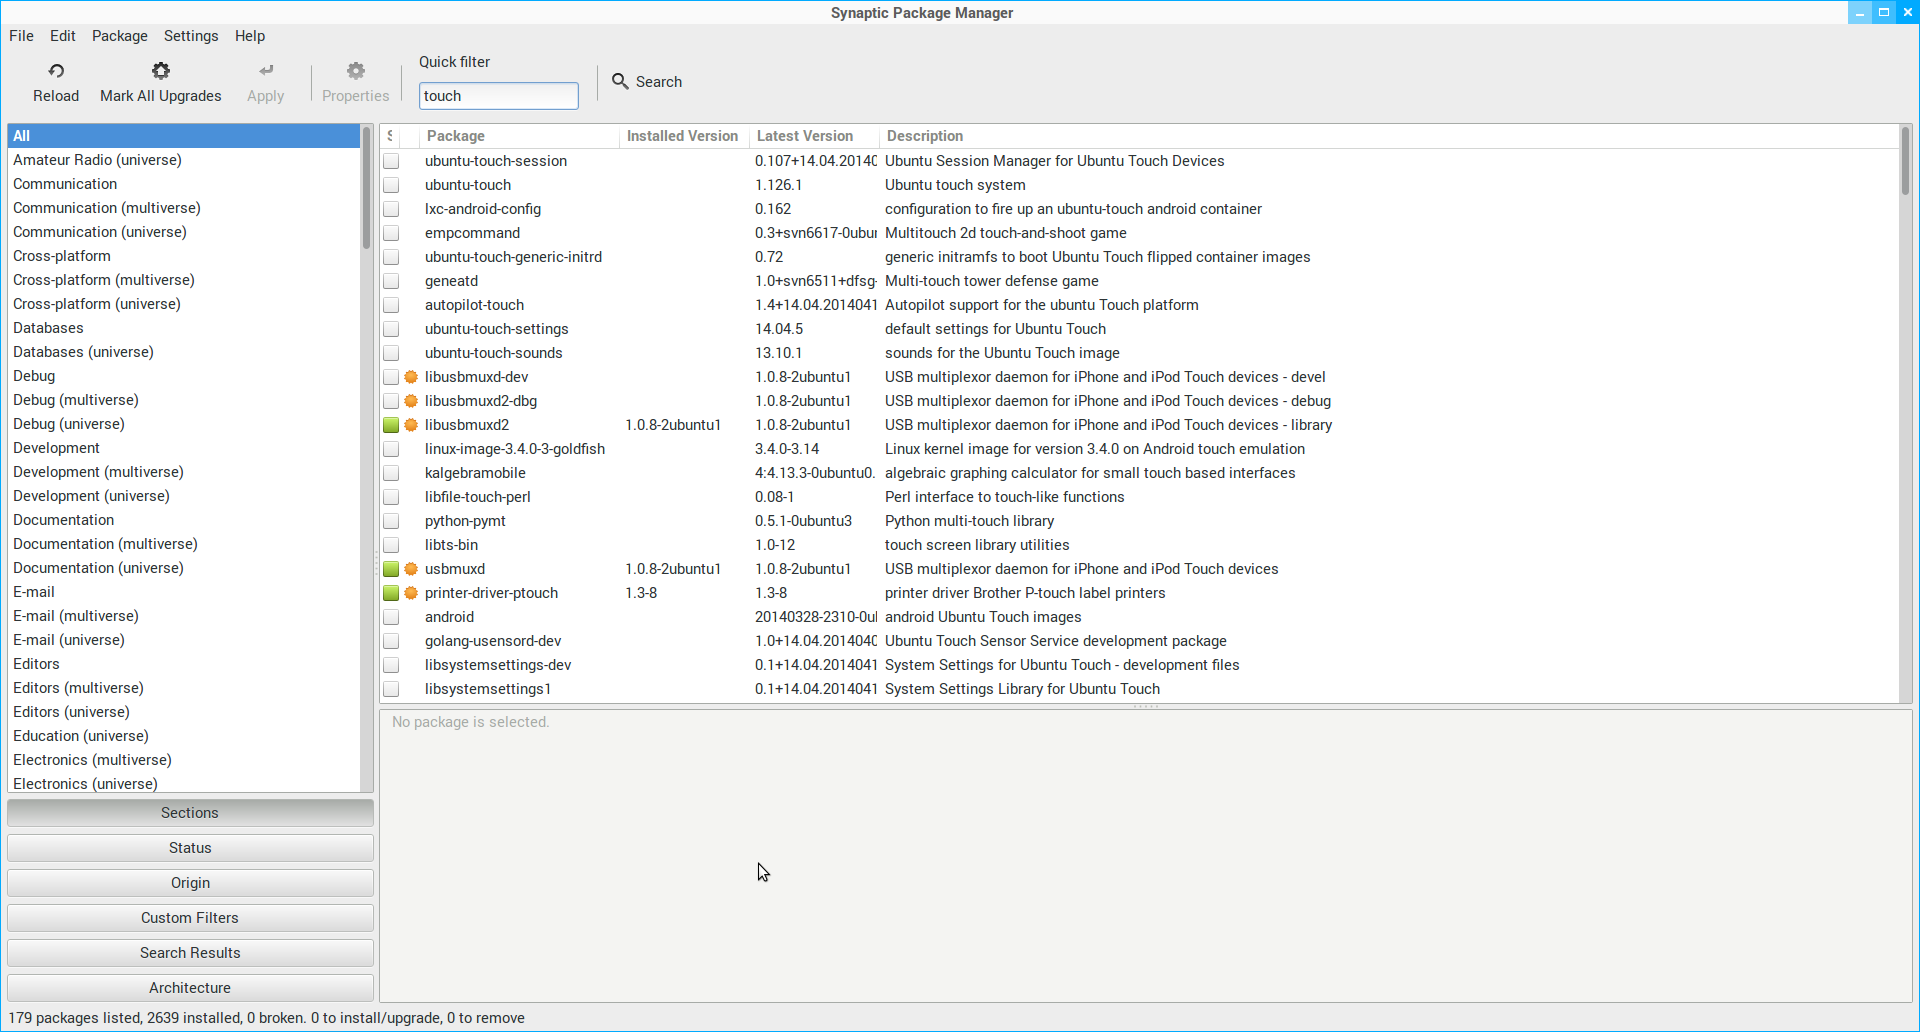
Task: Click the orange icon beside usbmuxd
Action: 411,569
